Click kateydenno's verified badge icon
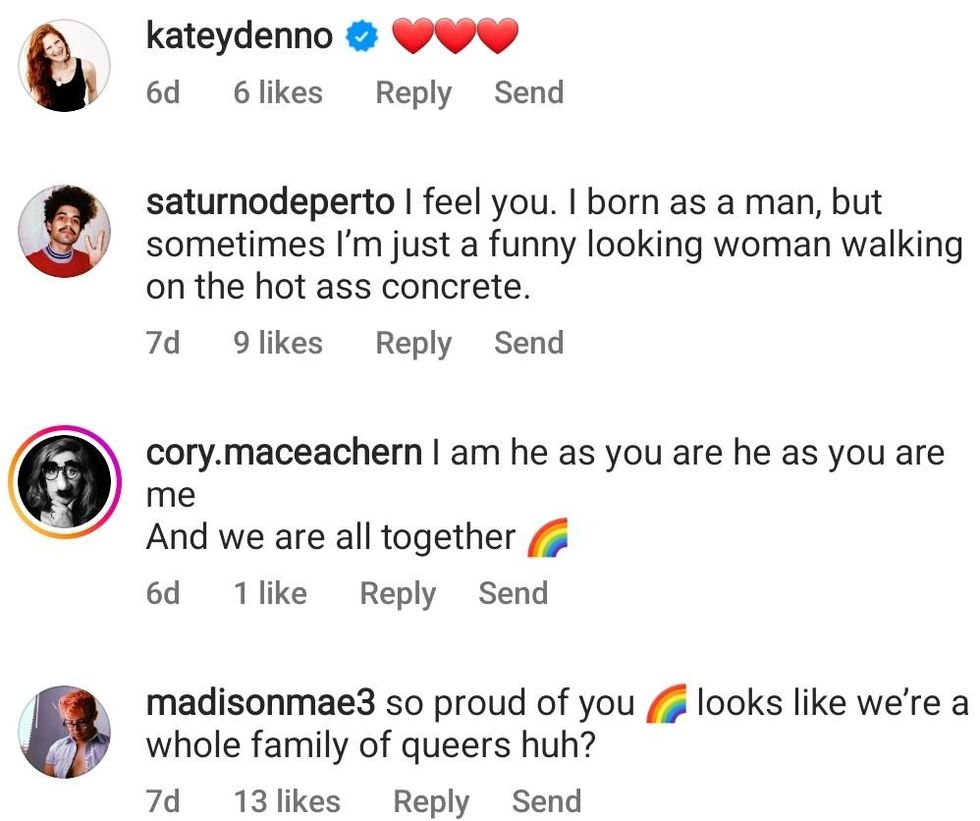This screenshot has width=980, height=821. (x=361, y=38)
